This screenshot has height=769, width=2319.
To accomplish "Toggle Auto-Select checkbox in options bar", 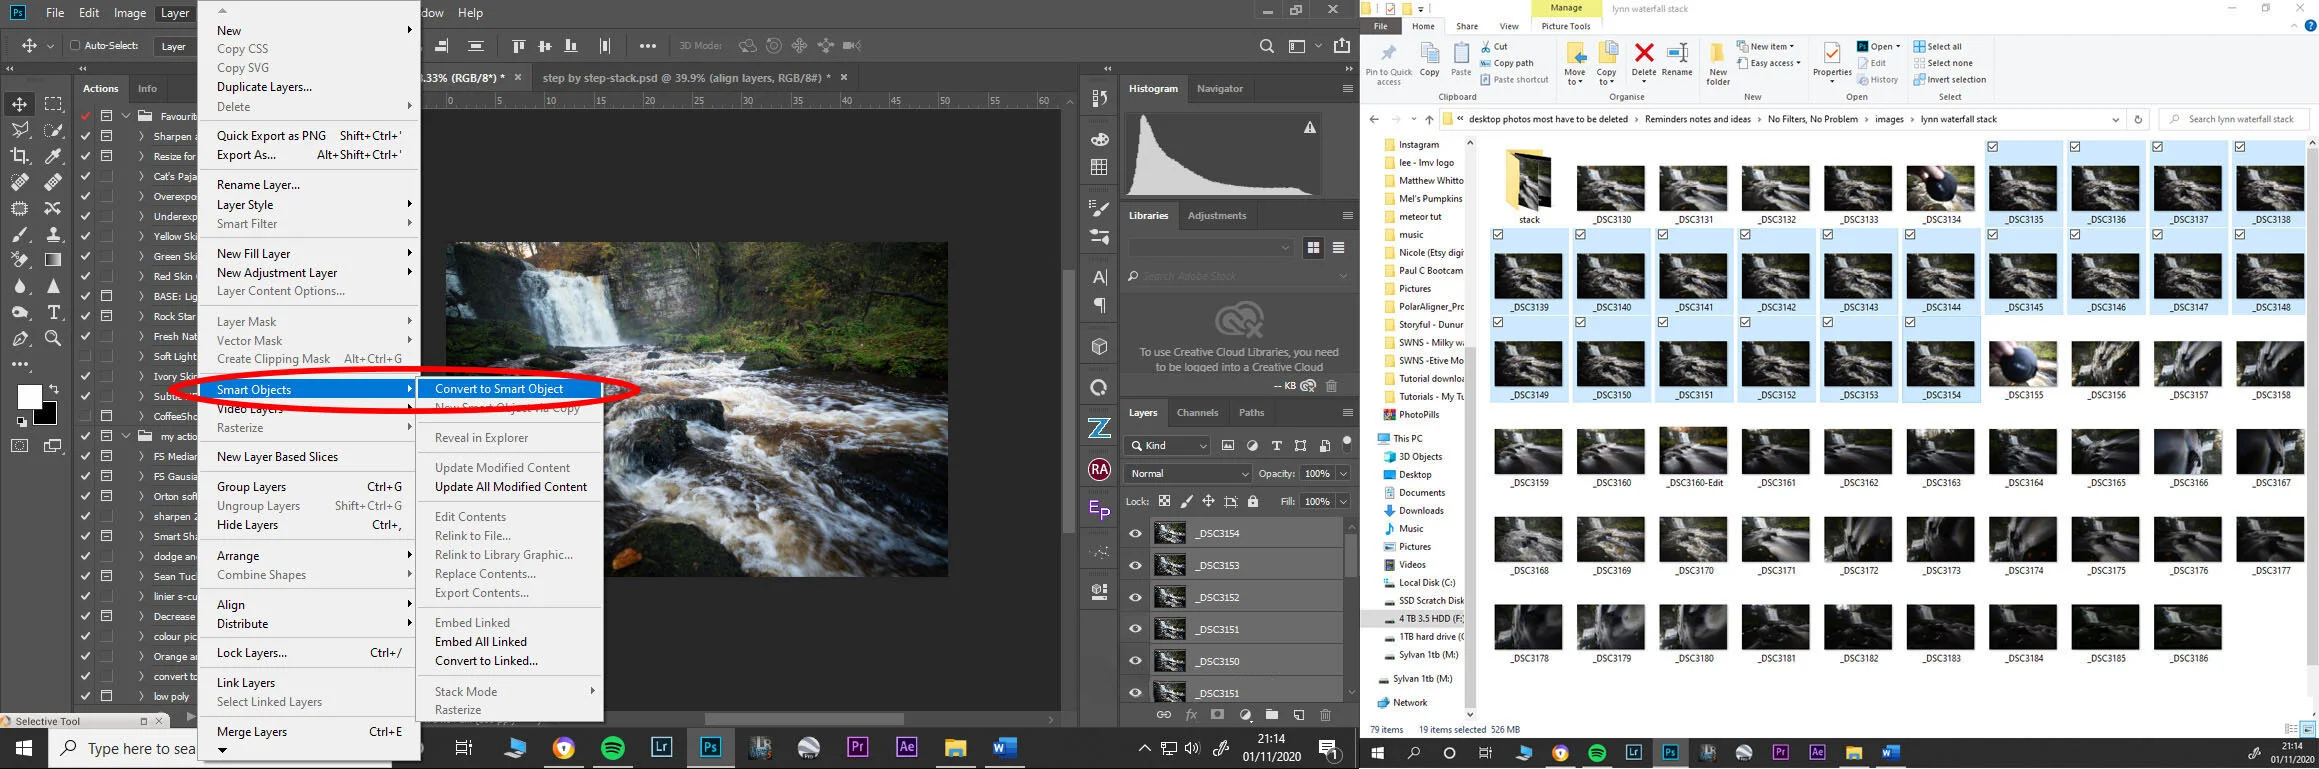I will pyautogui.click(x=74, y=46).
